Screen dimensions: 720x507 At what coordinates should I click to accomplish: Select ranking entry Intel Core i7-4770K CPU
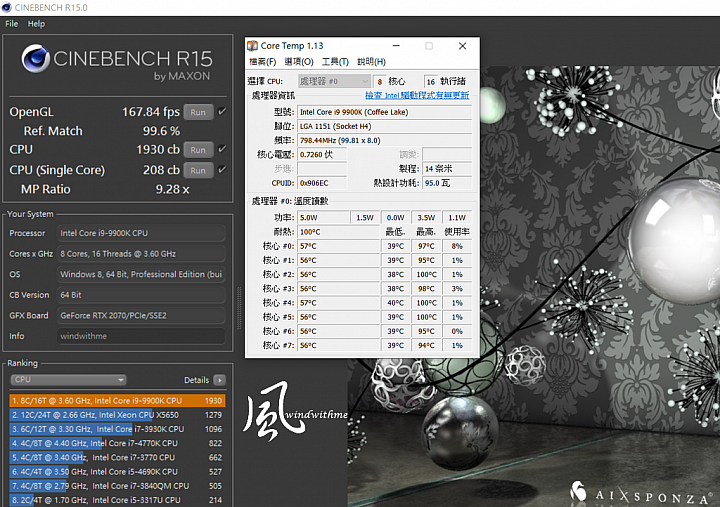click(x=117, y=443)
